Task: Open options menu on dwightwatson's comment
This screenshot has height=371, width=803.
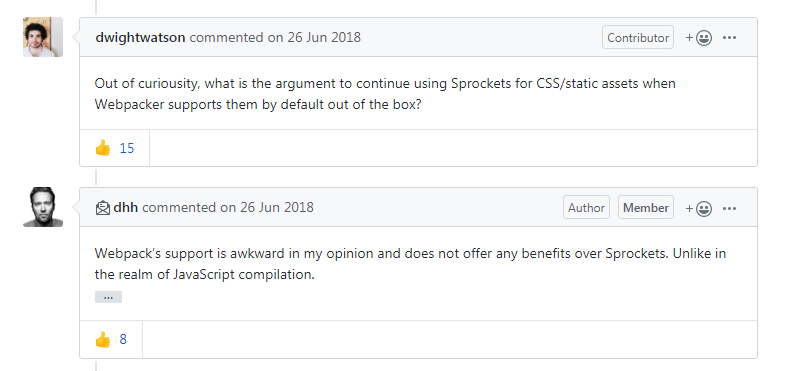Action: tap(729, 37)
